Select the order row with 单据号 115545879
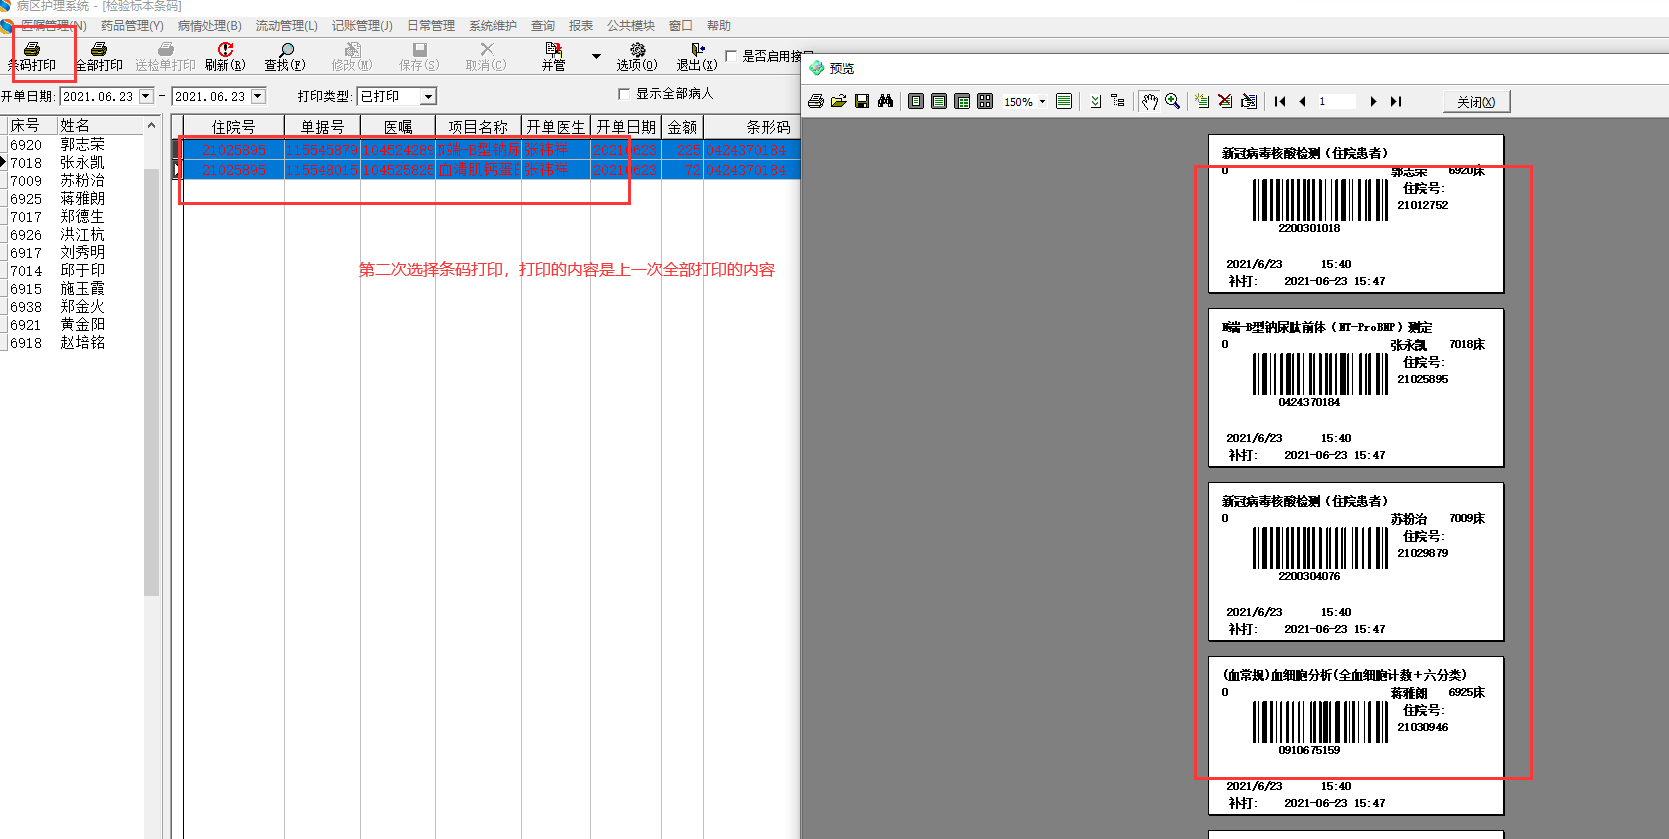The height and width of the screenshot is (839, 1669). (490, 150)
